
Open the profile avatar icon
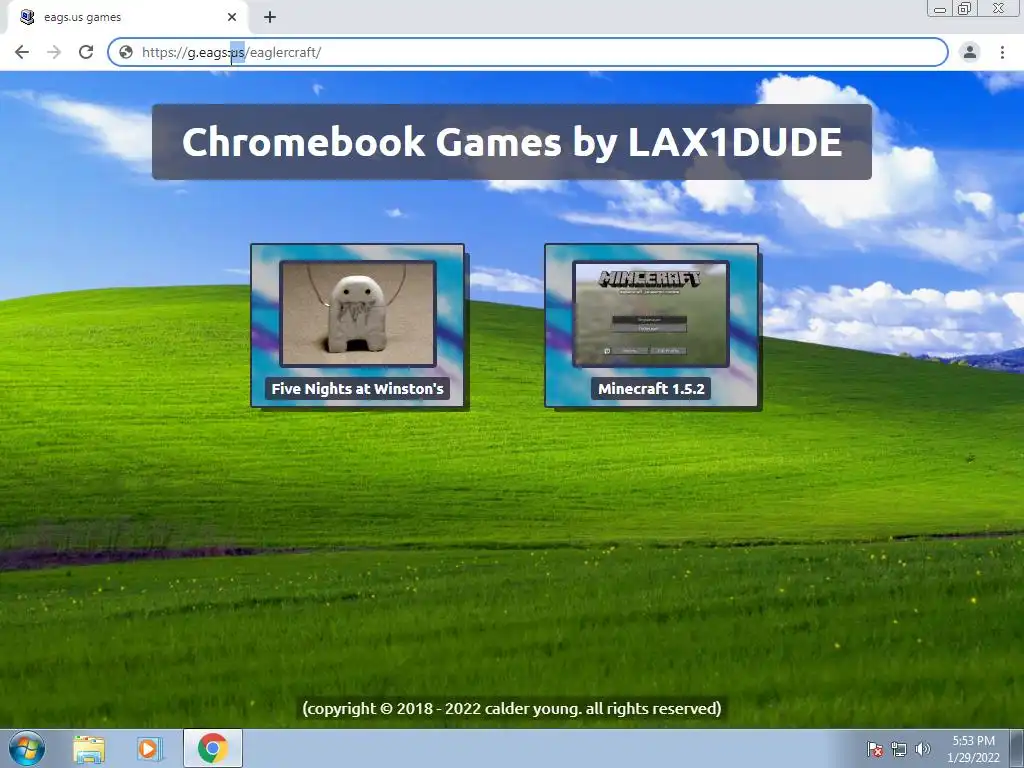970,52
